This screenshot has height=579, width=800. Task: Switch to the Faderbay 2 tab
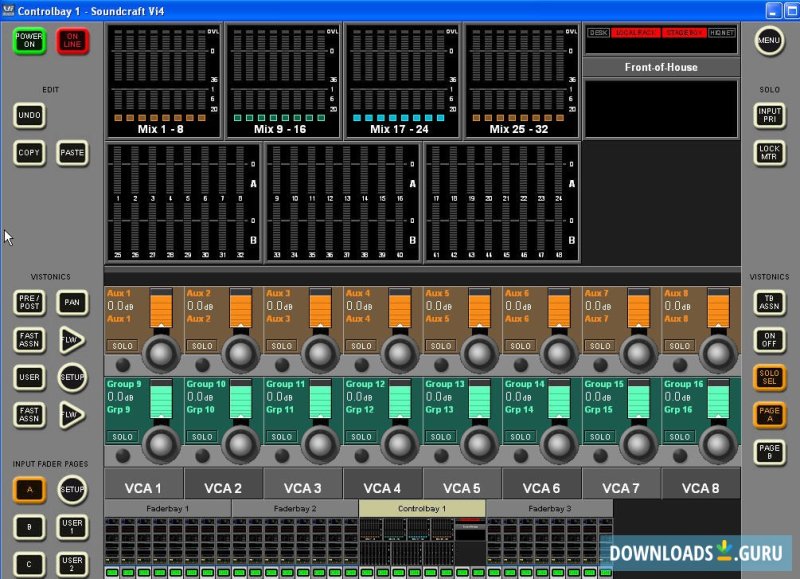295,509
